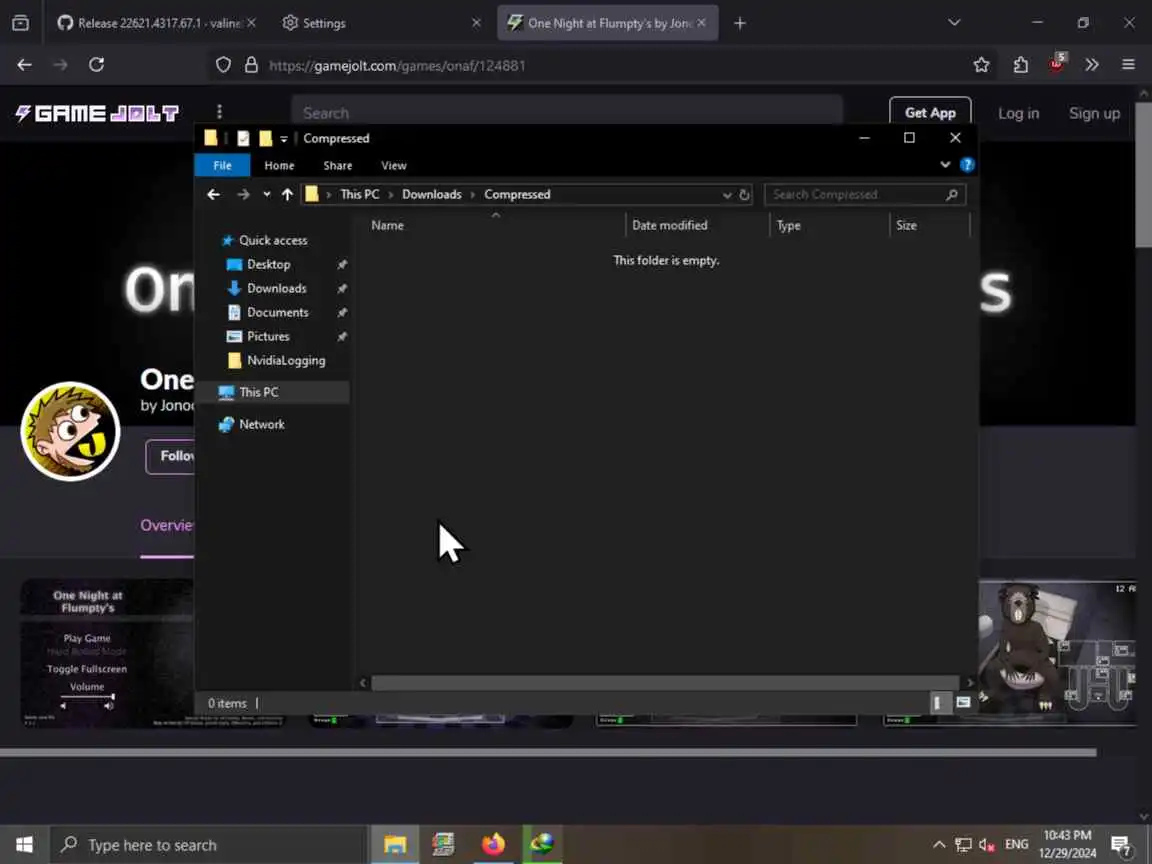Click the Get App button
1152x864 pixels.
click(930, 112)
